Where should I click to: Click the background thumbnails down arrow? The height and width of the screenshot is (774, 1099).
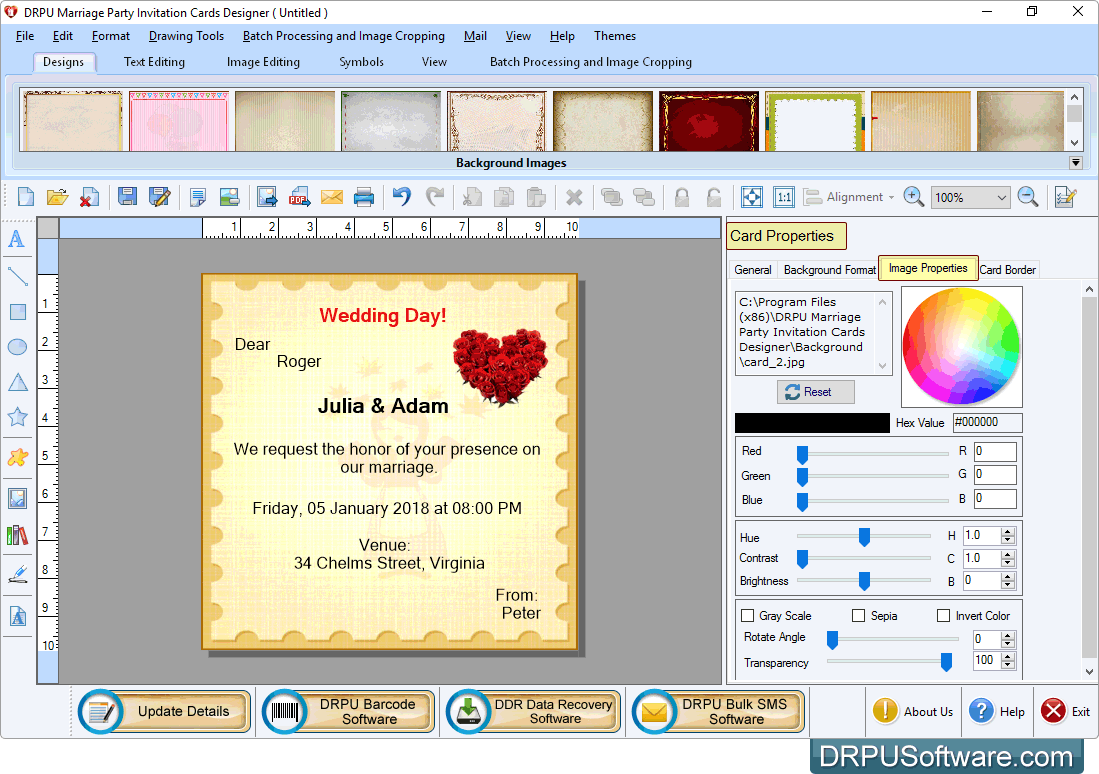1074,142
